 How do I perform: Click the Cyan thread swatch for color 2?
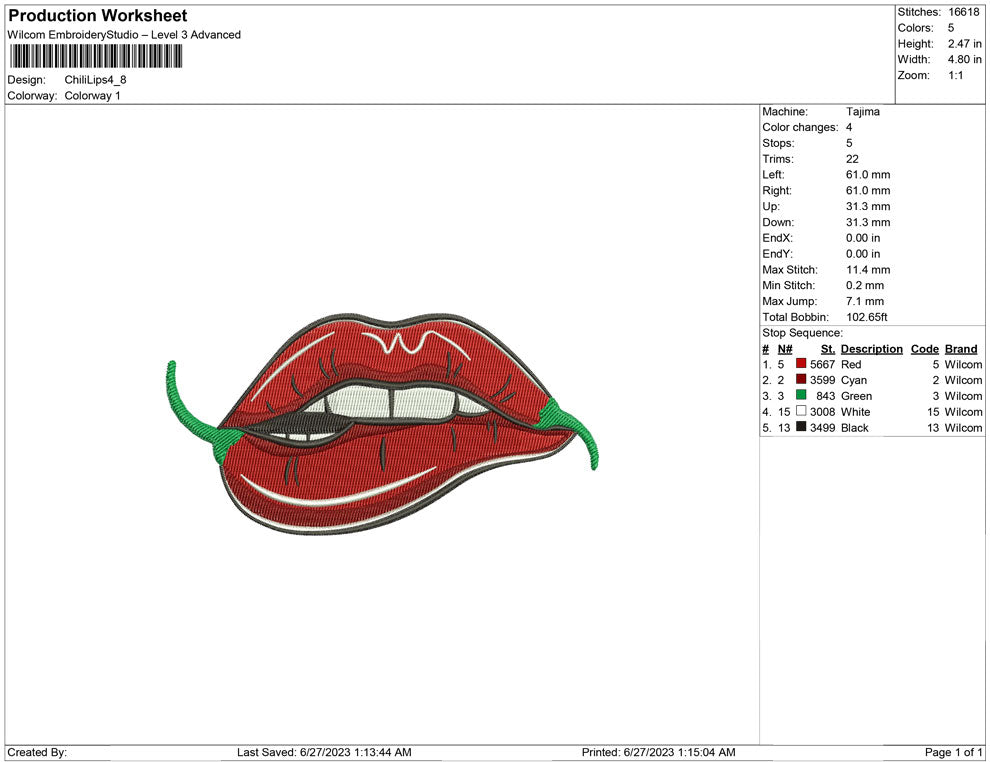point(799,380)
